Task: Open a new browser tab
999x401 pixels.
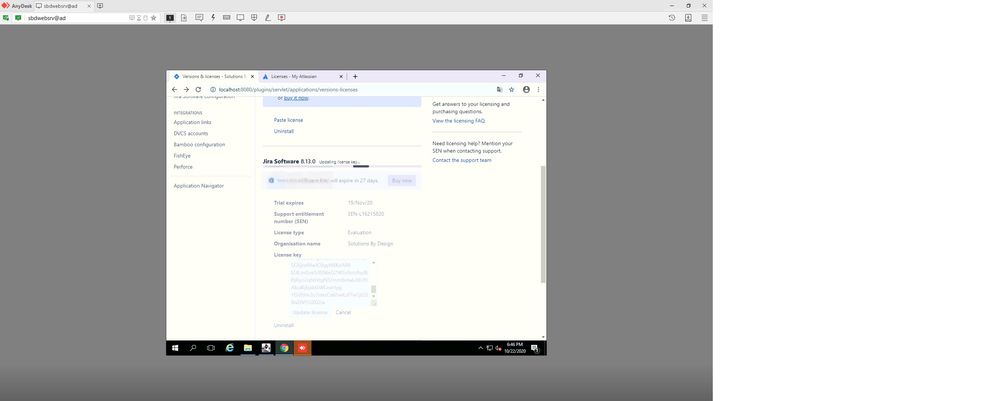Action: (x=355, y=77)
